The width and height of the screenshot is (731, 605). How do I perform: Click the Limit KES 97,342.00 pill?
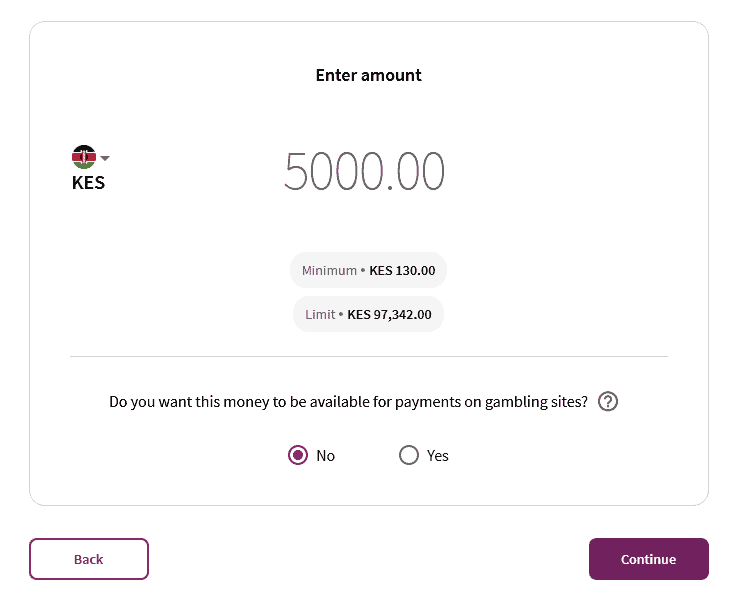point(368,314)
